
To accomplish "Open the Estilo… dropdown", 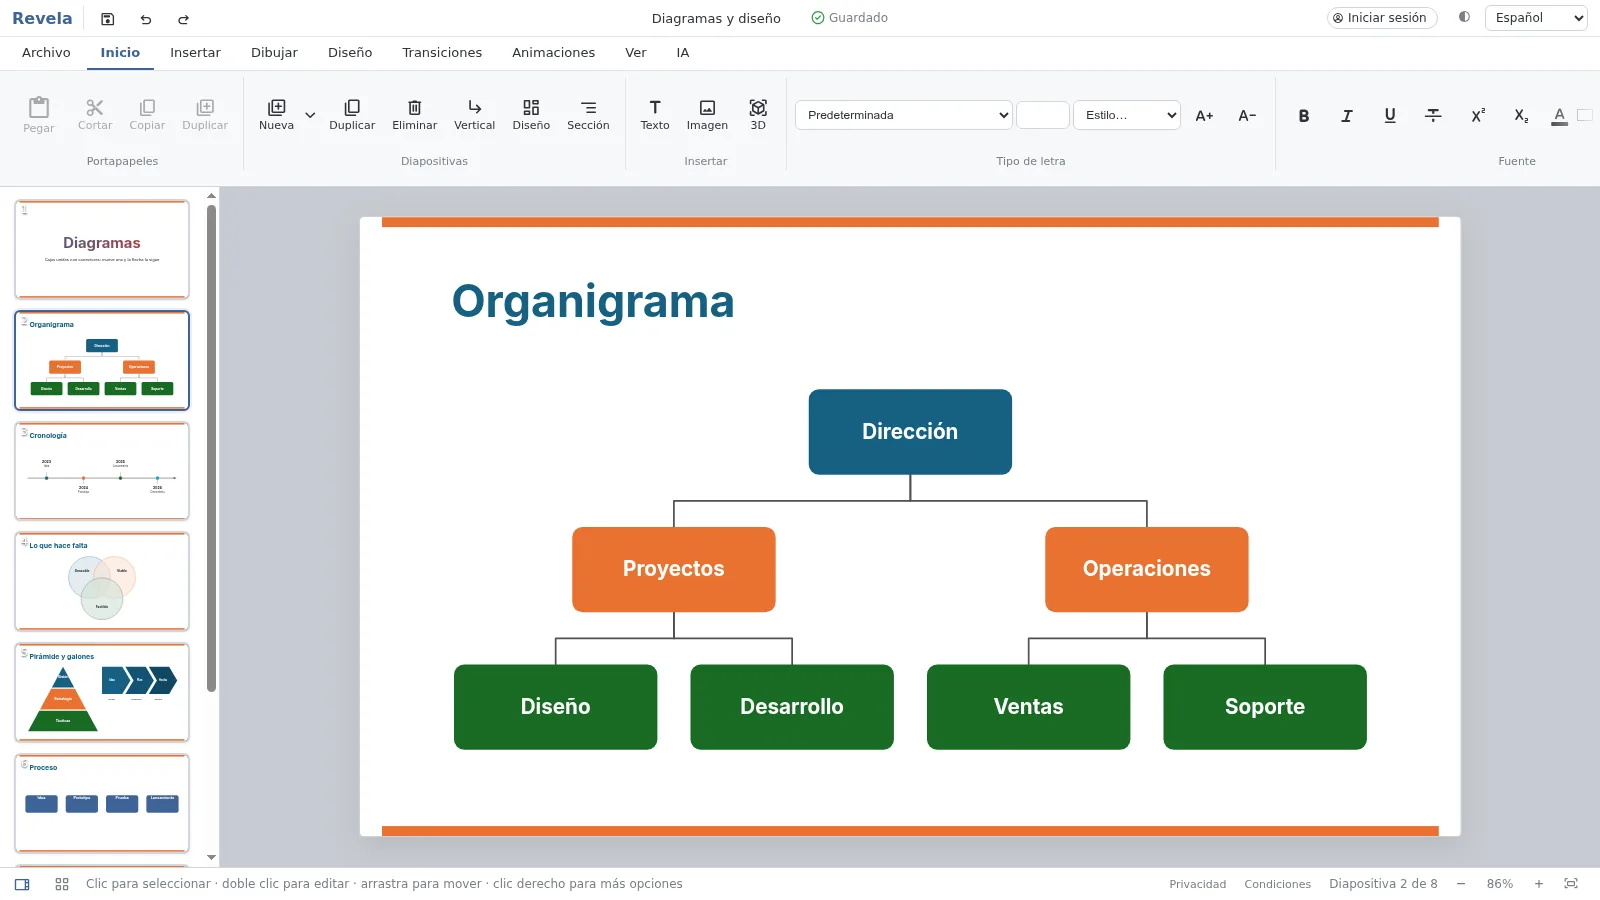I will coord(1127,115).
